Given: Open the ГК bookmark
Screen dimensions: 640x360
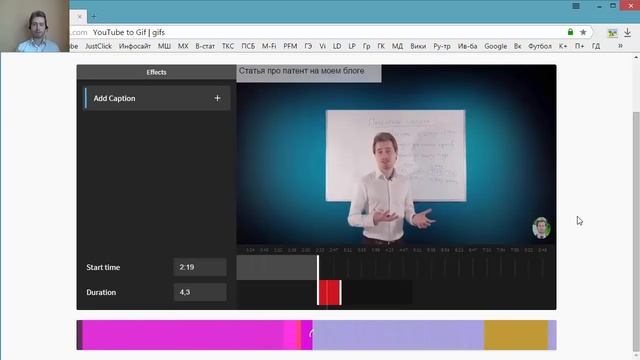Looking at the screenshot, I should 381,46.
